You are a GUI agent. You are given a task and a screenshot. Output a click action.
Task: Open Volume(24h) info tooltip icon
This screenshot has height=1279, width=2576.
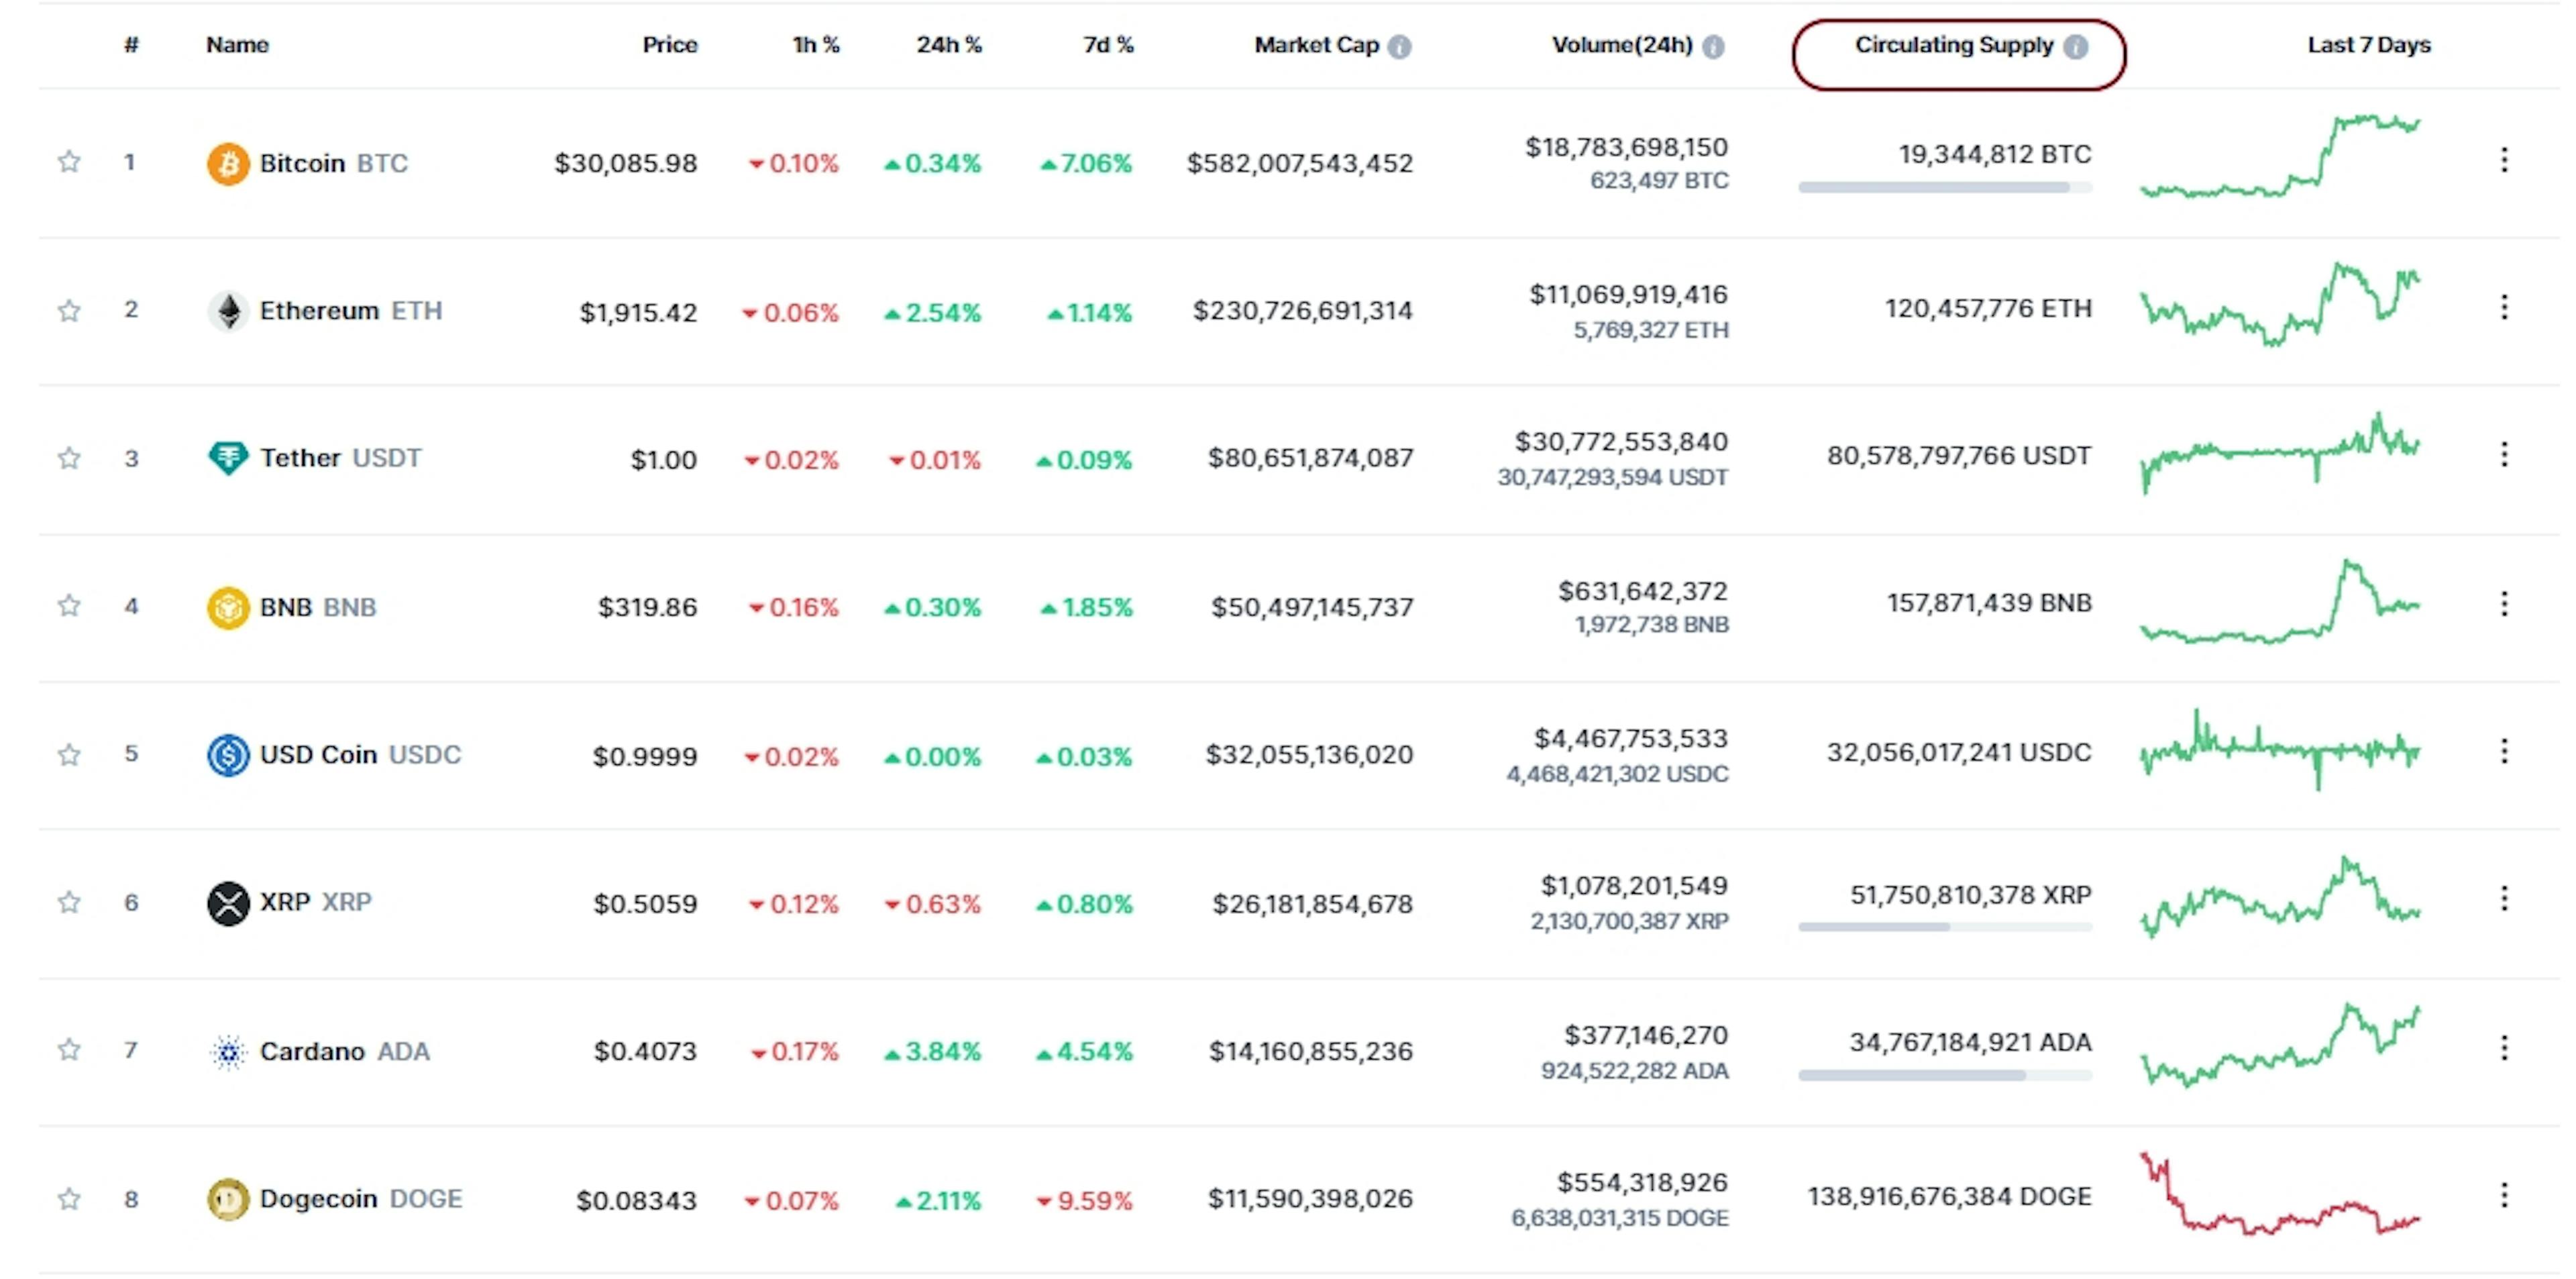1713,46
